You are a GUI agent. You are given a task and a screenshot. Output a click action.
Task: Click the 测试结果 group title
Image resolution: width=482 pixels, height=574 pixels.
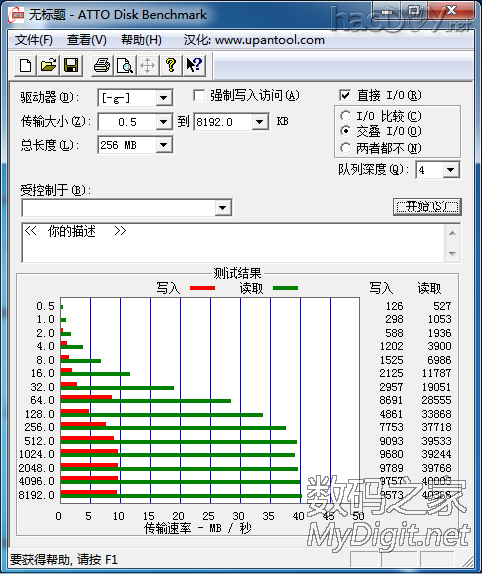(238, 273)
